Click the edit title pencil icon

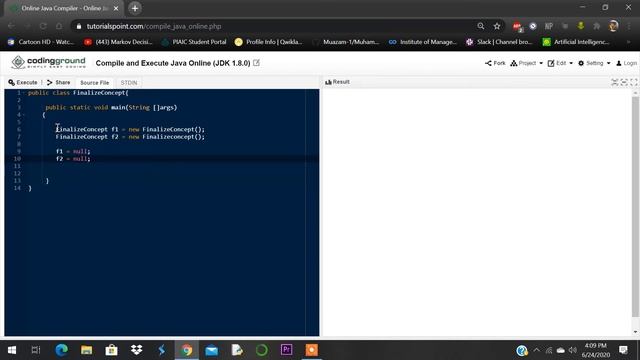(x=256, y=63)
